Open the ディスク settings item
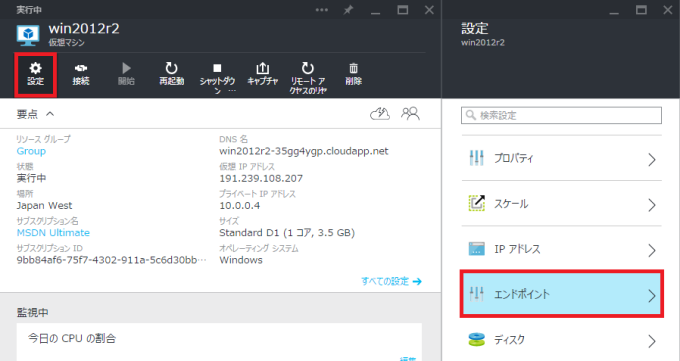The image size is (680, 361). (x=562, y=339)
